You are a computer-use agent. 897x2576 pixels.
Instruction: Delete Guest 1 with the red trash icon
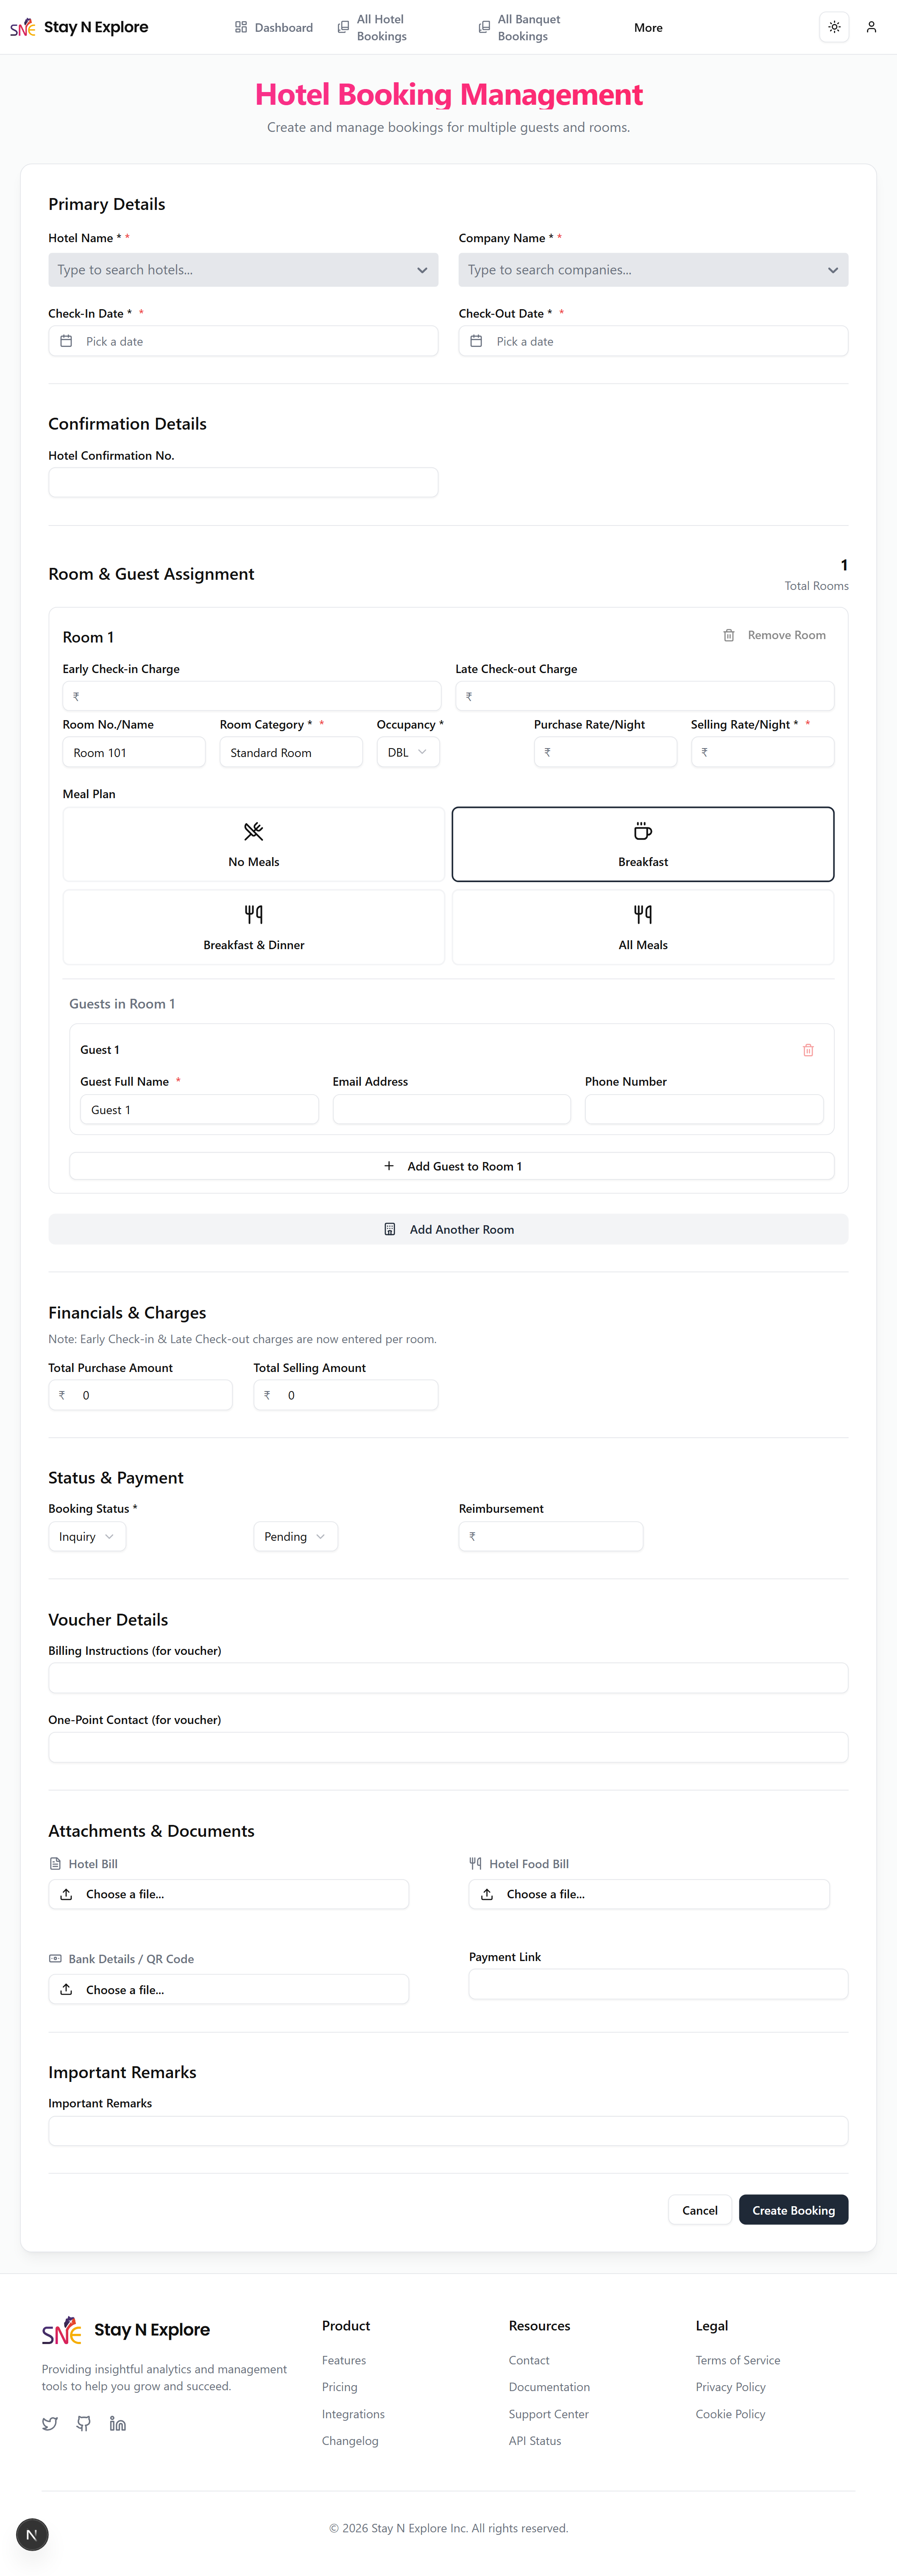click(x=808, y=1050)
